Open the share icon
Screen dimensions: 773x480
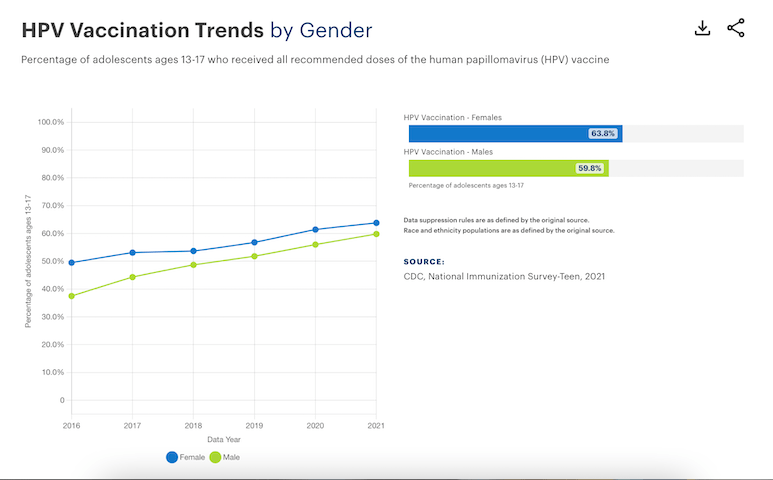point(736,28)
